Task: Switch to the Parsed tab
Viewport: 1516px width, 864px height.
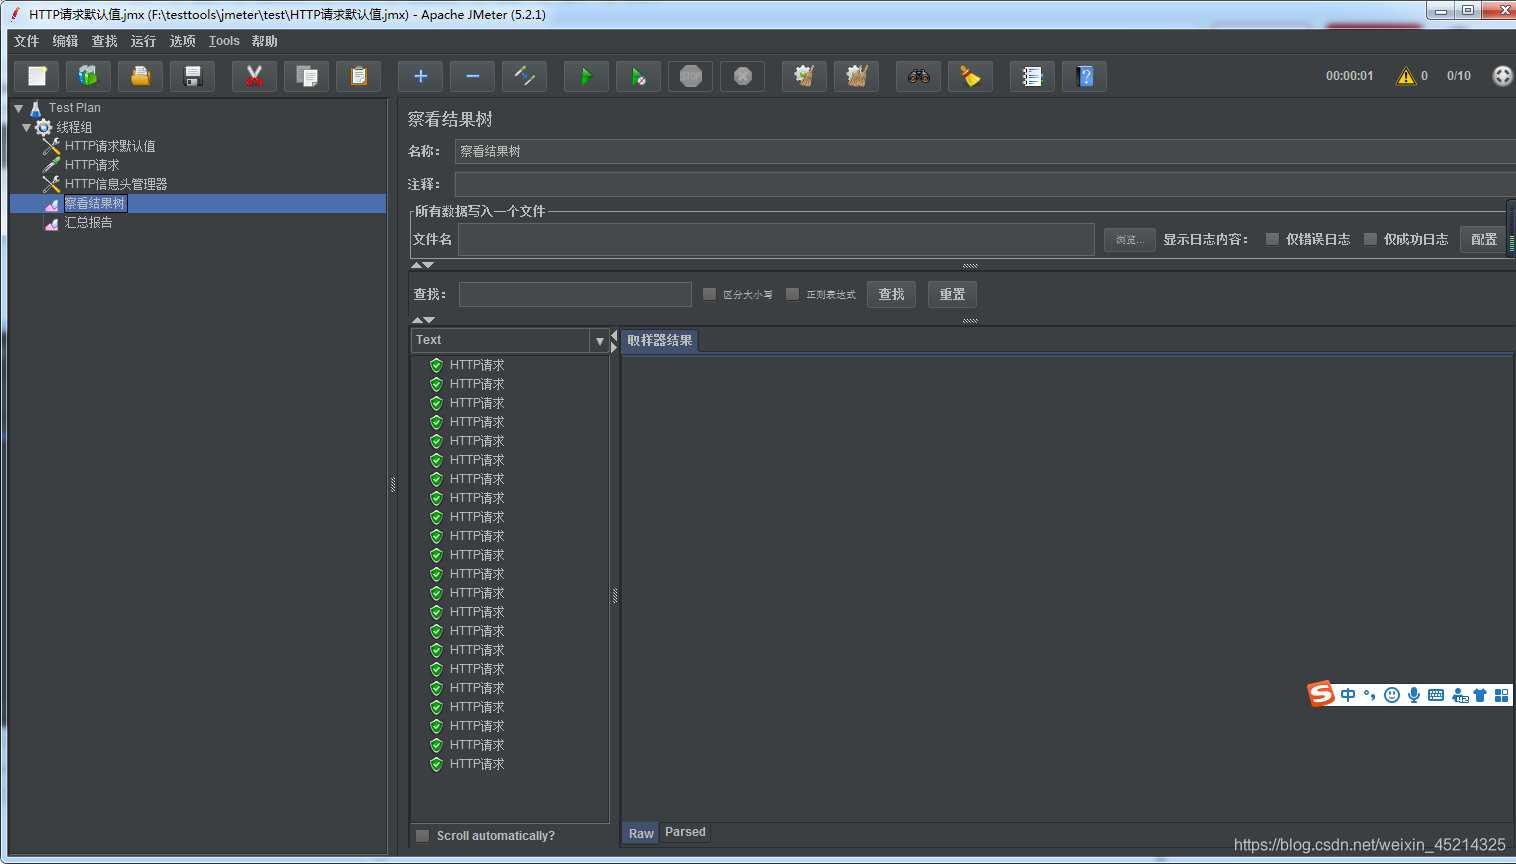Action: 685,832
